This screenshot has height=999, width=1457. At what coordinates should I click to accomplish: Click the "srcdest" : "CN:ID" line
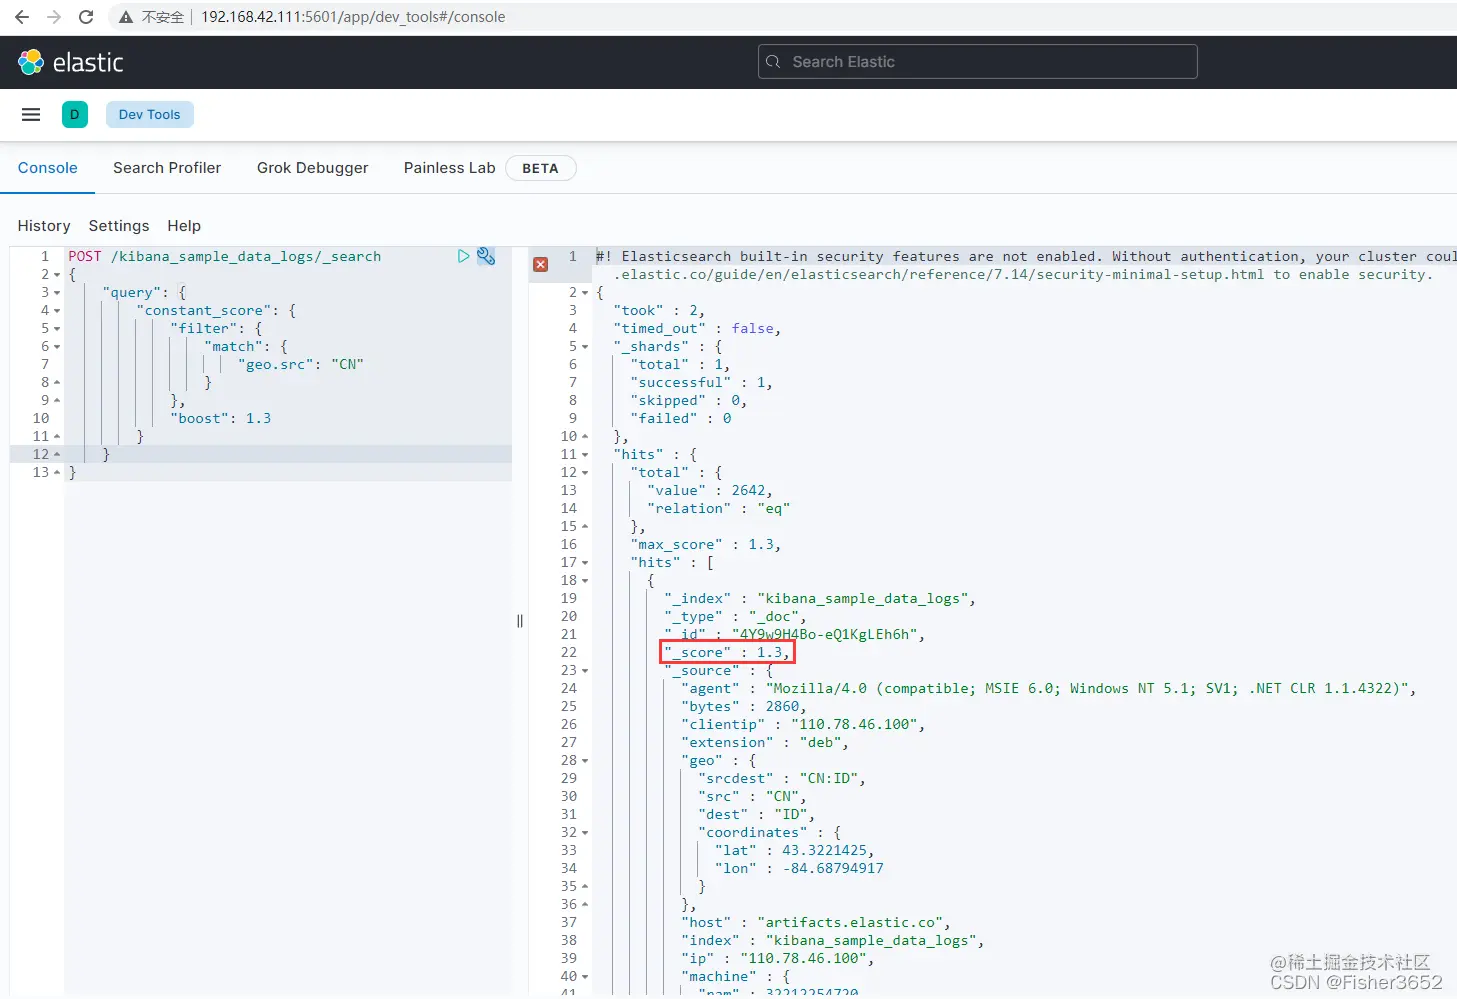(x=782, y=778)
